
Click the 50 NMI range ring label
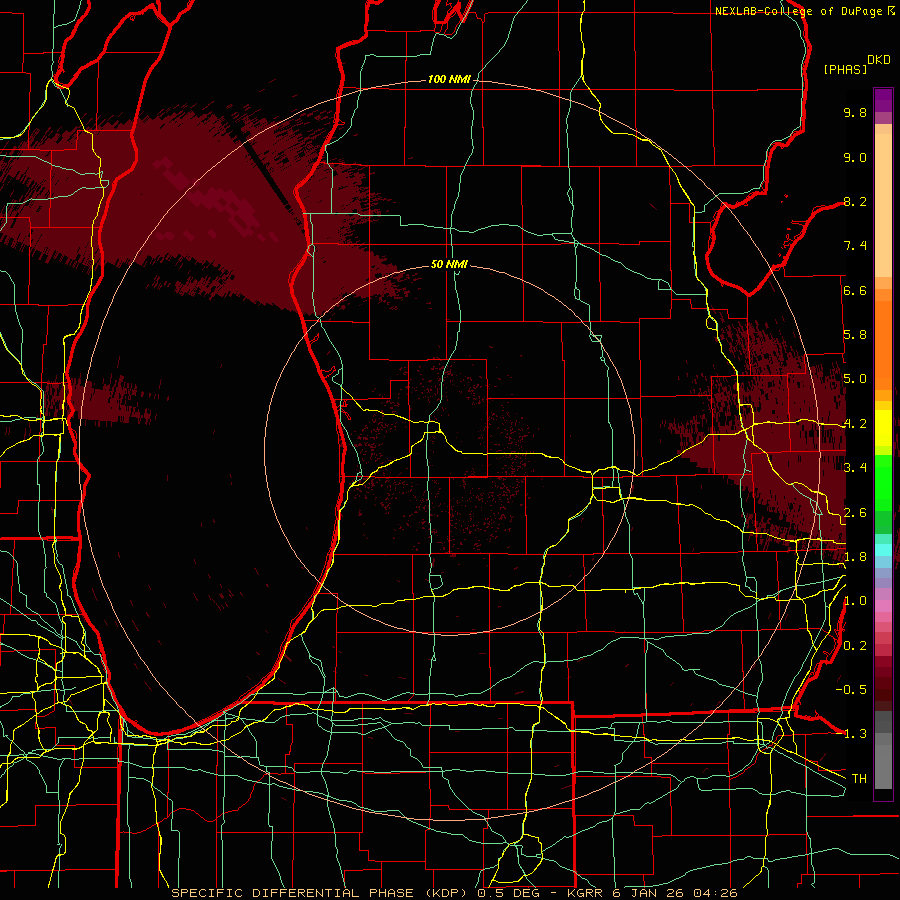tap(449, 264)
